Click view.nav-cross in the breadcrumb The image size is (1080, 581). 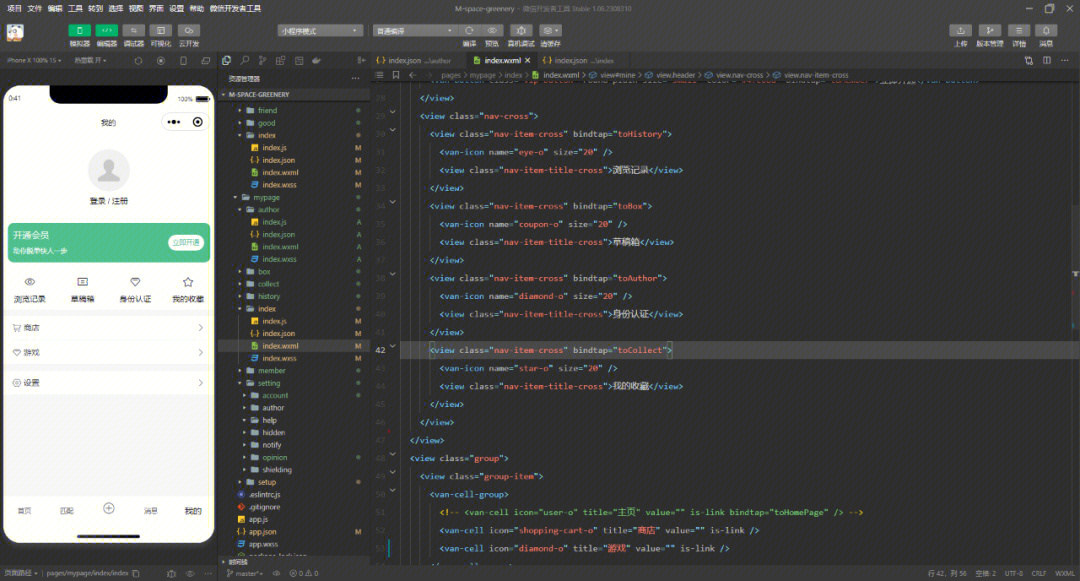click(739, 75)
